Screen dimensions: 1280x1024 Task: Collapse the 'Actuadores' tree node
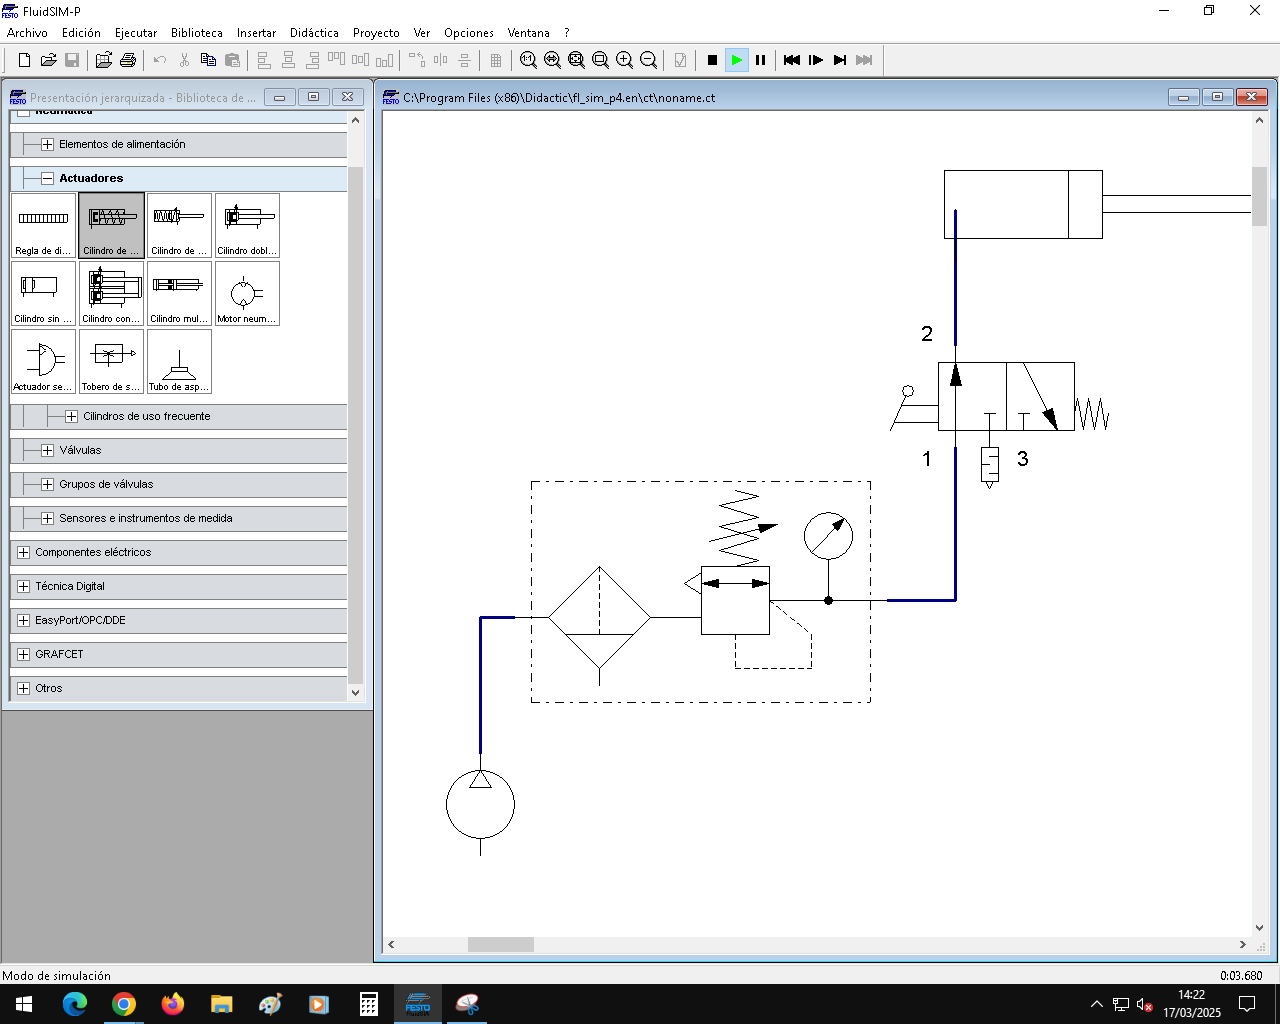pyautogui.click(x=47, y=178)
